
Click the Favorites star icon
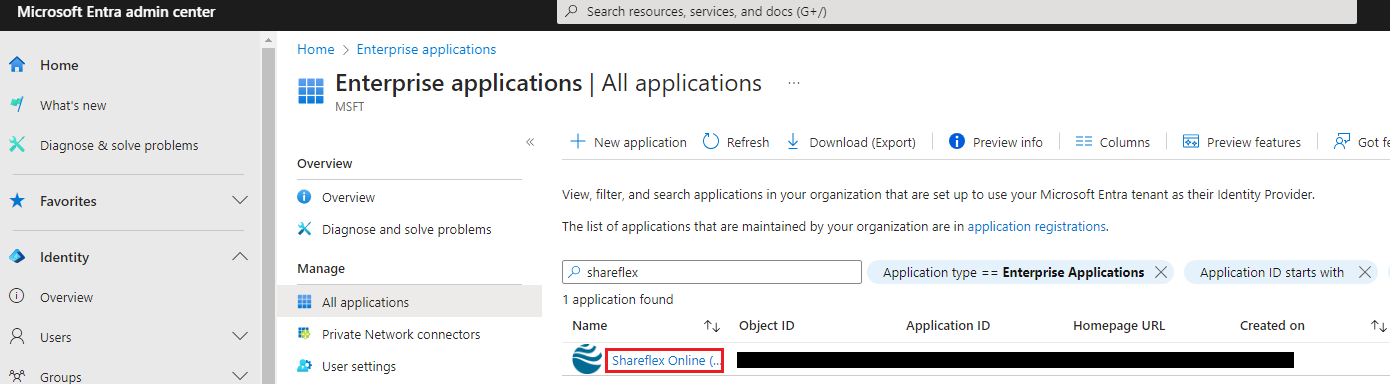pos(17,201)
